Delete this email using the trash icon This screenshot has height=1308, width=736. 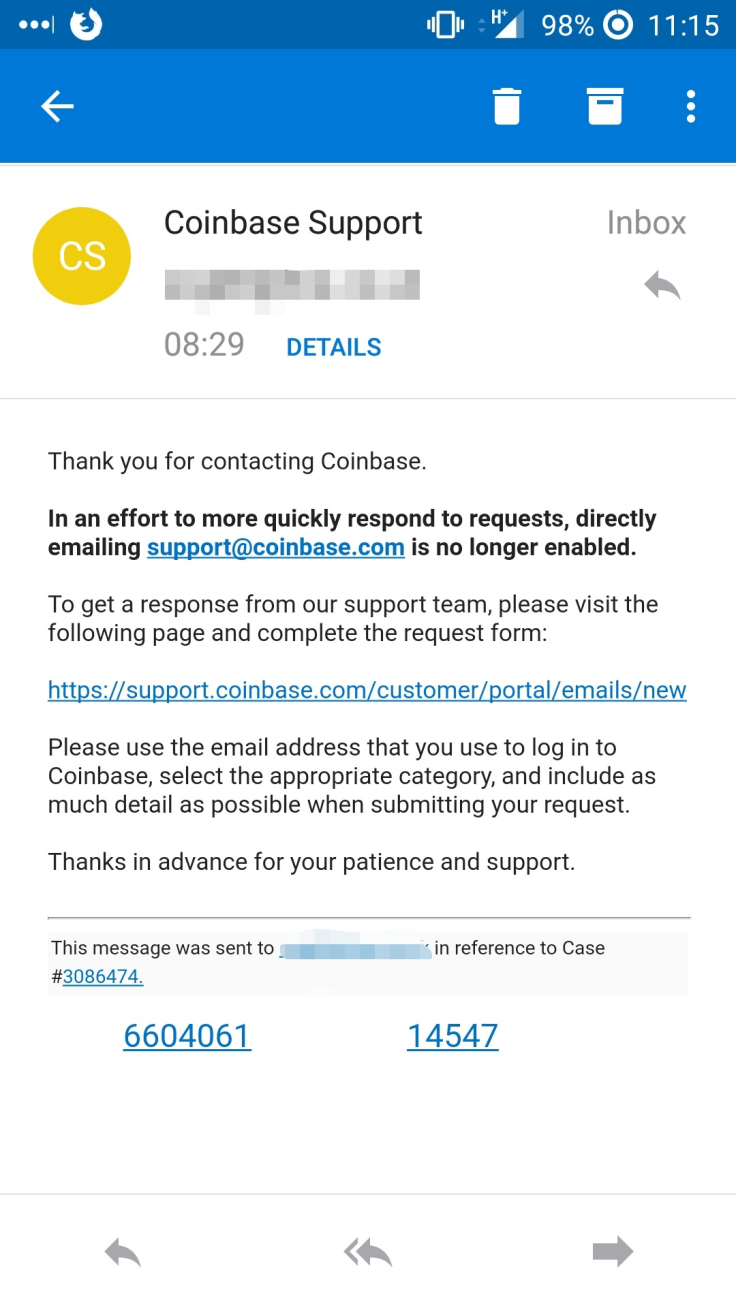507,106
